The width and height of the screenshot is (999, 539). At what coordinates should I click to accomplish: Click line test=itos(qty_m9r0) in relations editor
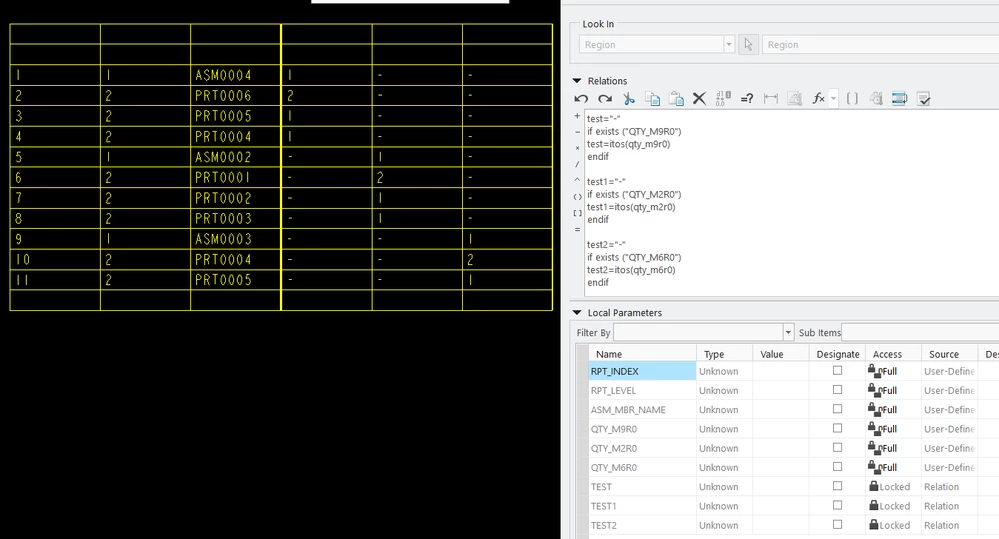point(628,144)
